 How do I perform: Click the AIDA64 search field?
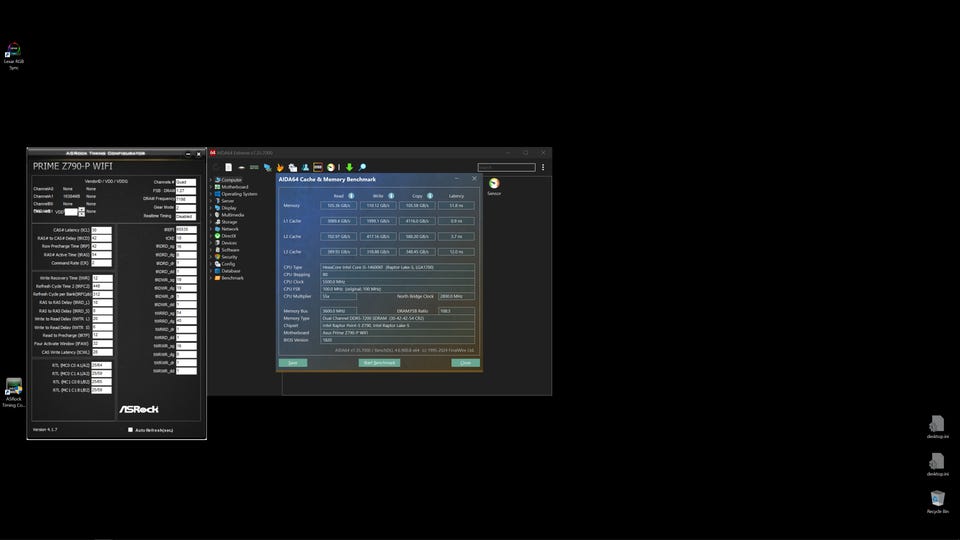[x=506, y=167]
